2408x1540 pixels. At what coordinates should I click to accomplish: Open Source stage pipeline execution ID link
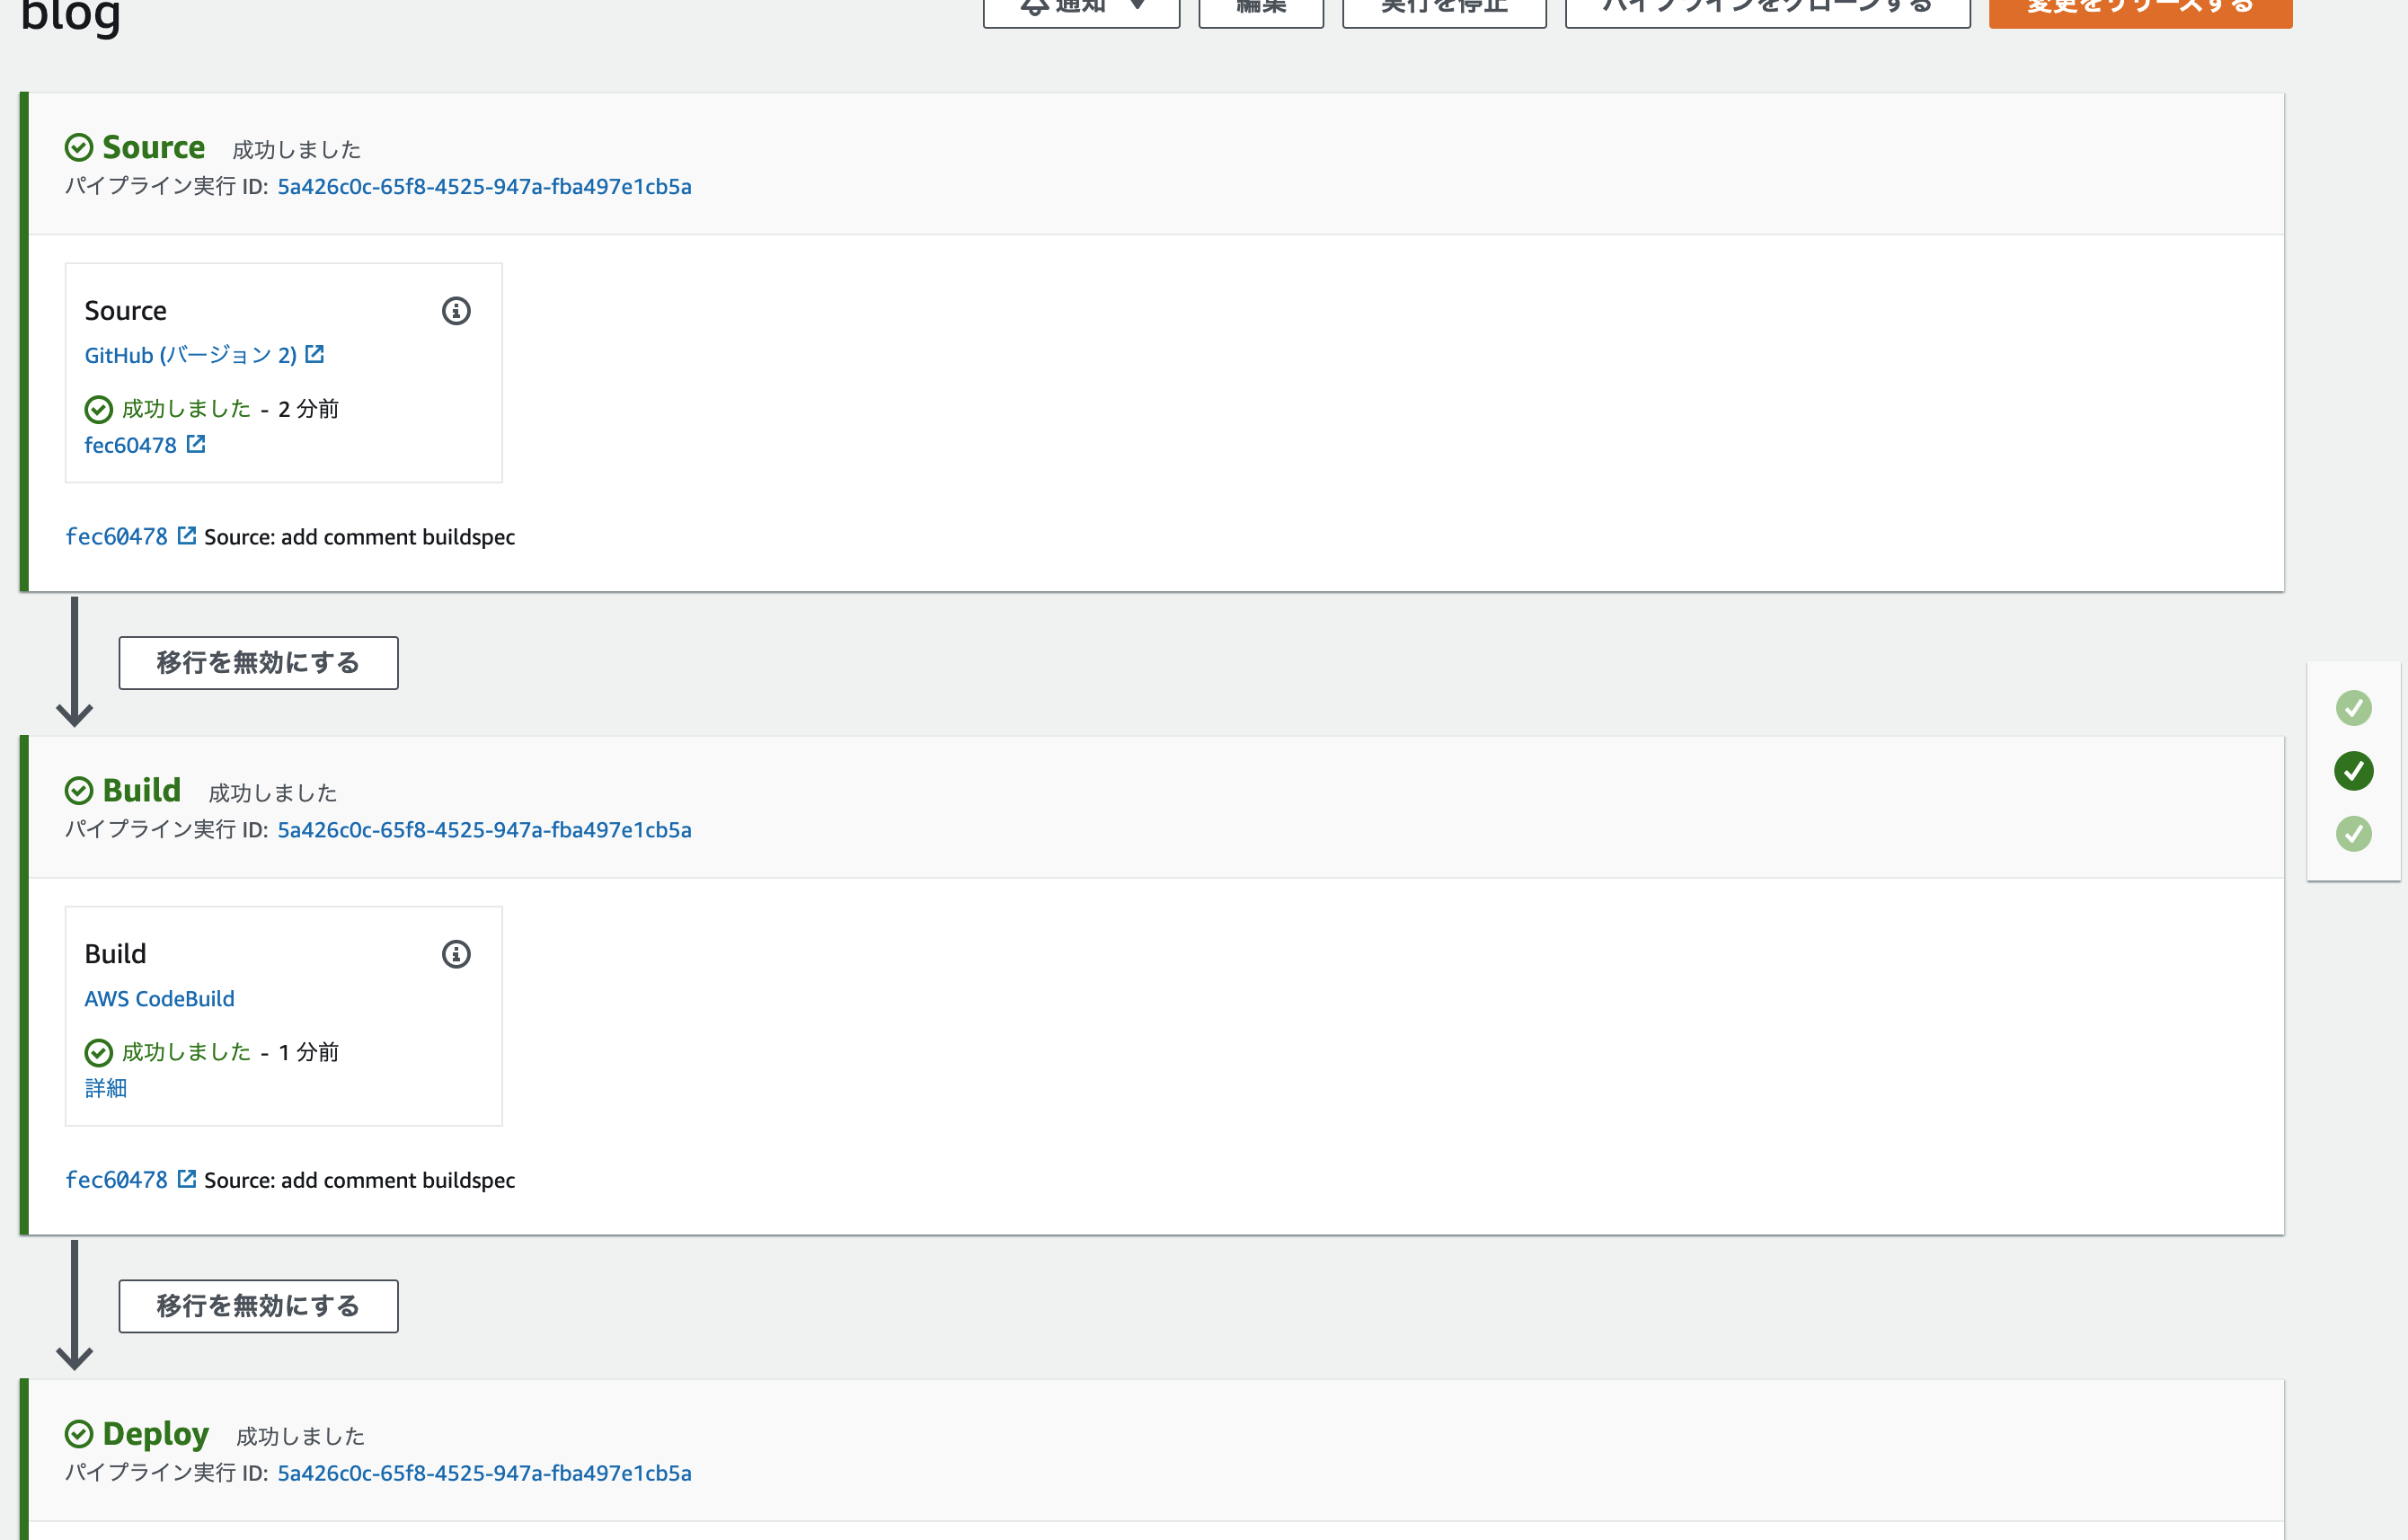[484, 187]
